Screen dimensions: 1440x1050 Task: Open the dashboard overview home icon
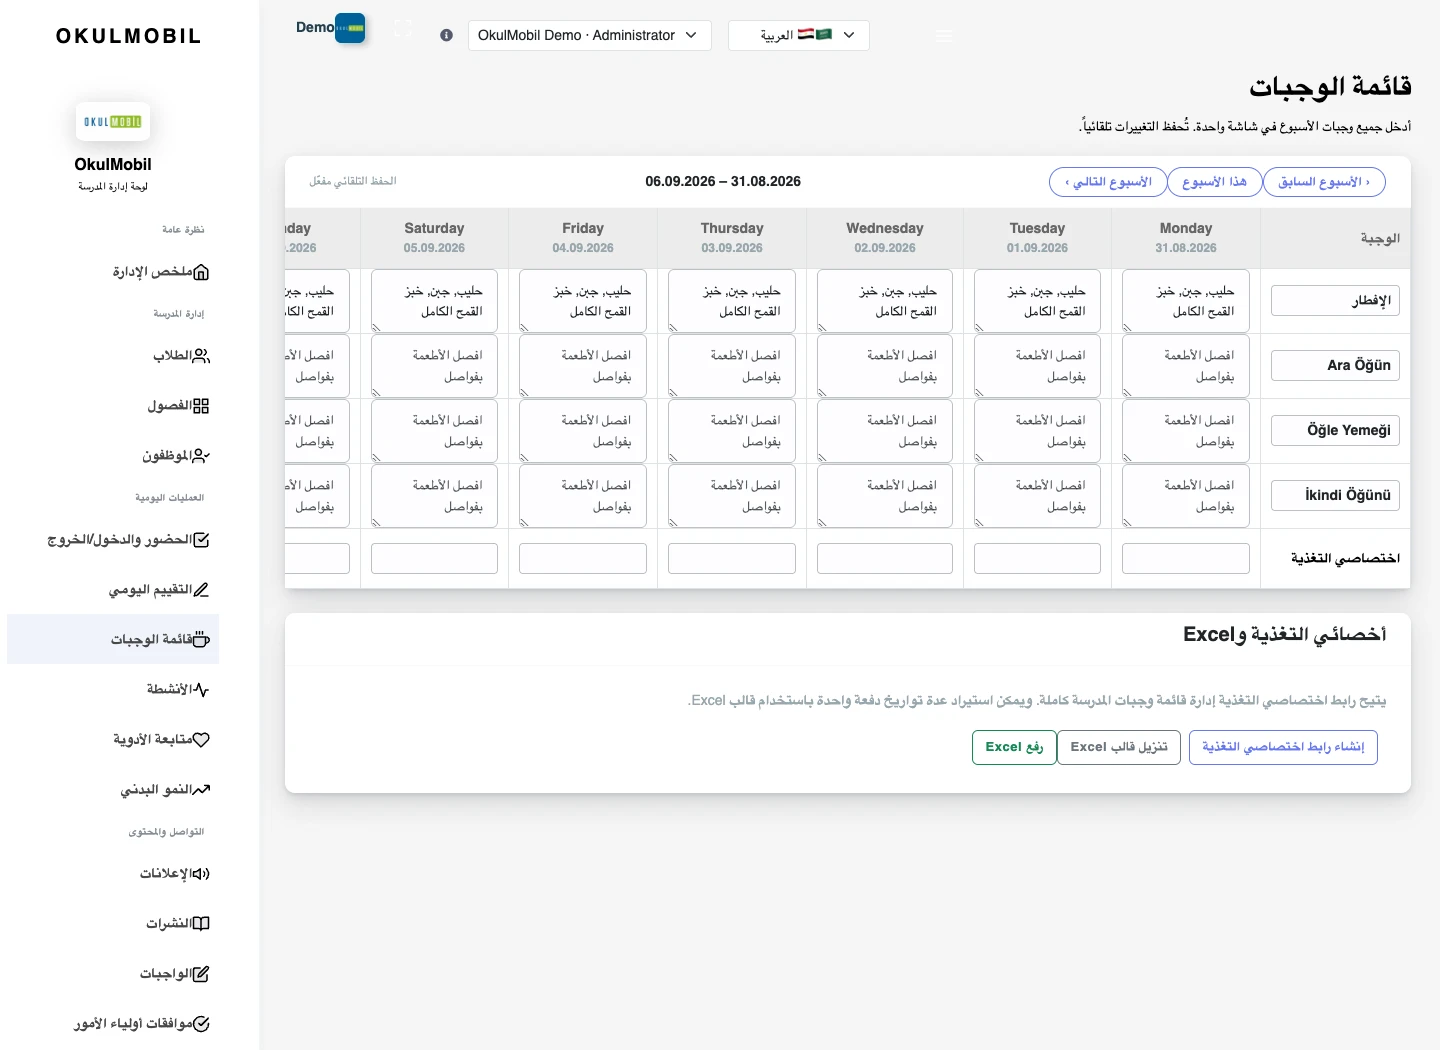point(201,272)
